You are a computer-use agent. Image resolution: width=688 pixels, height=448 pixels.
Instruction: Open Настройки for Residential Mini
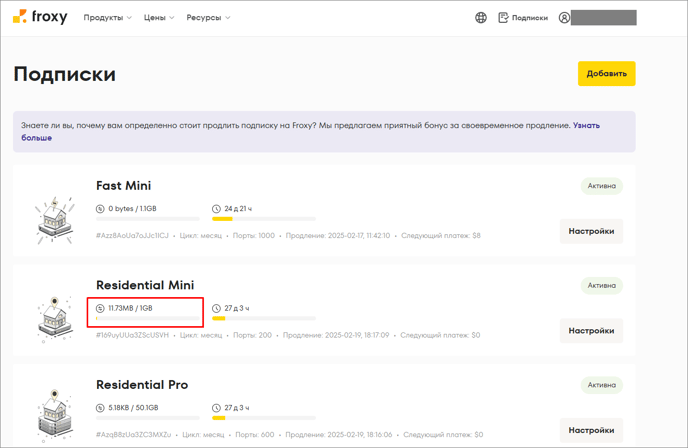591,331
